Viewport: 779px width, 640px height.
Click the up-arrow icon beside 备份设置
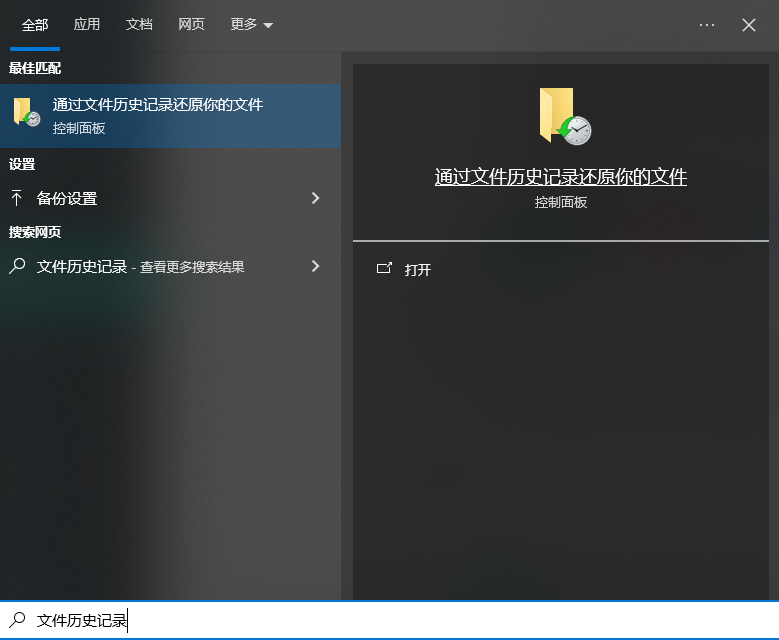[x=17, y=198]
